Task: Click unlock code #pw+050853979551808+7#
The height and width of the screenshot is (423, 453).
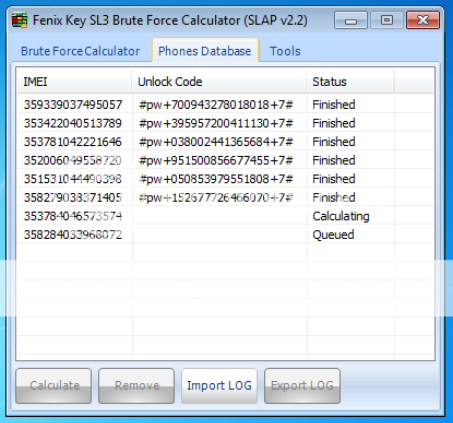Action: click(x=216, y=179)
